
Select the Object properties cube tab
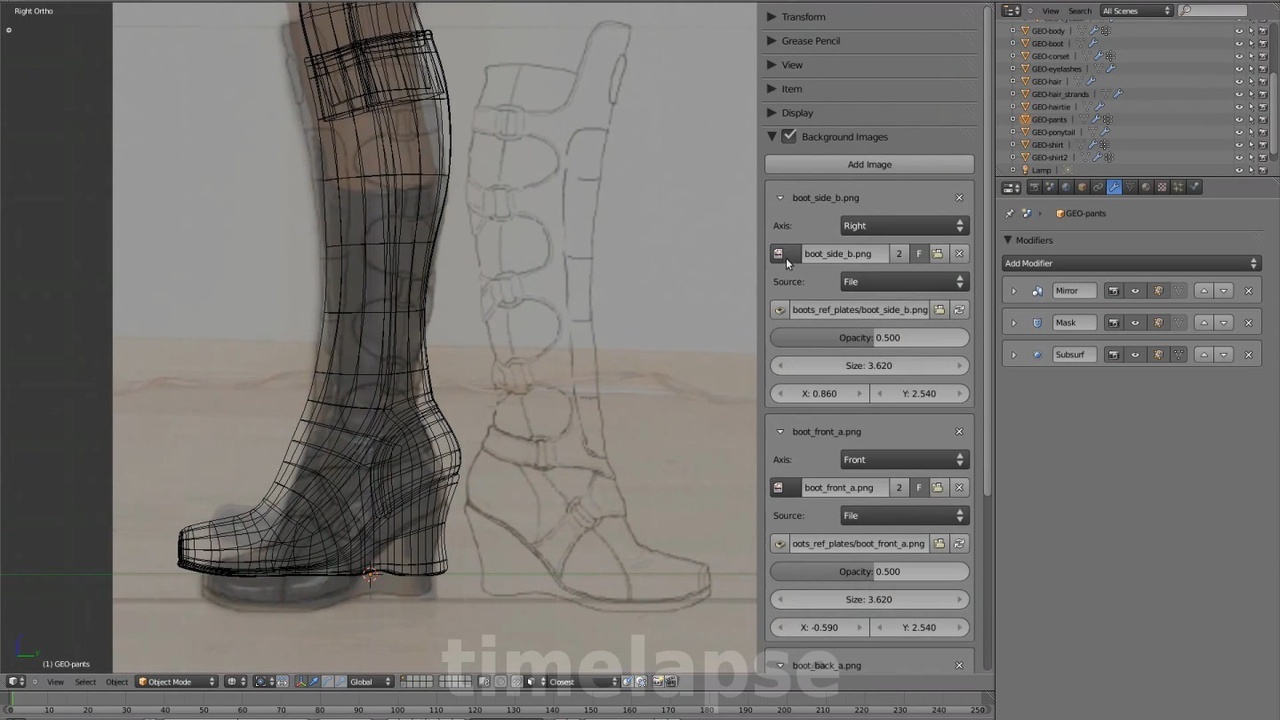tap(1081, 187)
